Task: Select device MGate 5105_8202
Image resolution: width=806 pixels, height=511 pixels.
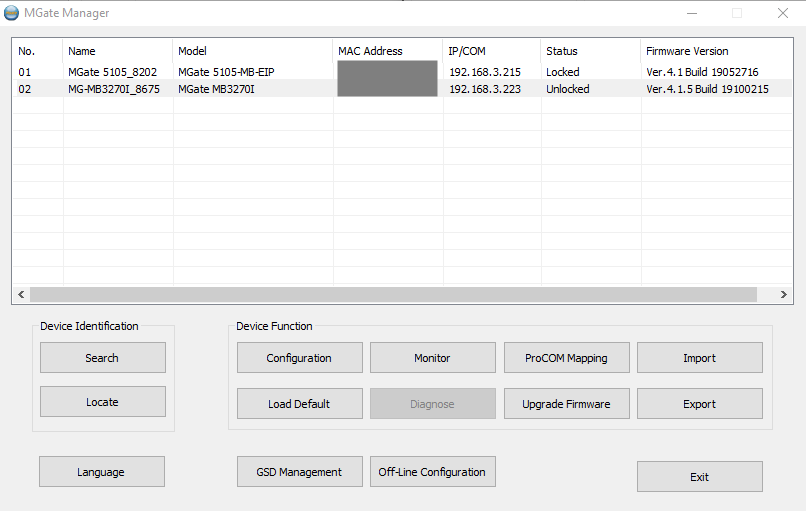Action: tap(113, 72)
